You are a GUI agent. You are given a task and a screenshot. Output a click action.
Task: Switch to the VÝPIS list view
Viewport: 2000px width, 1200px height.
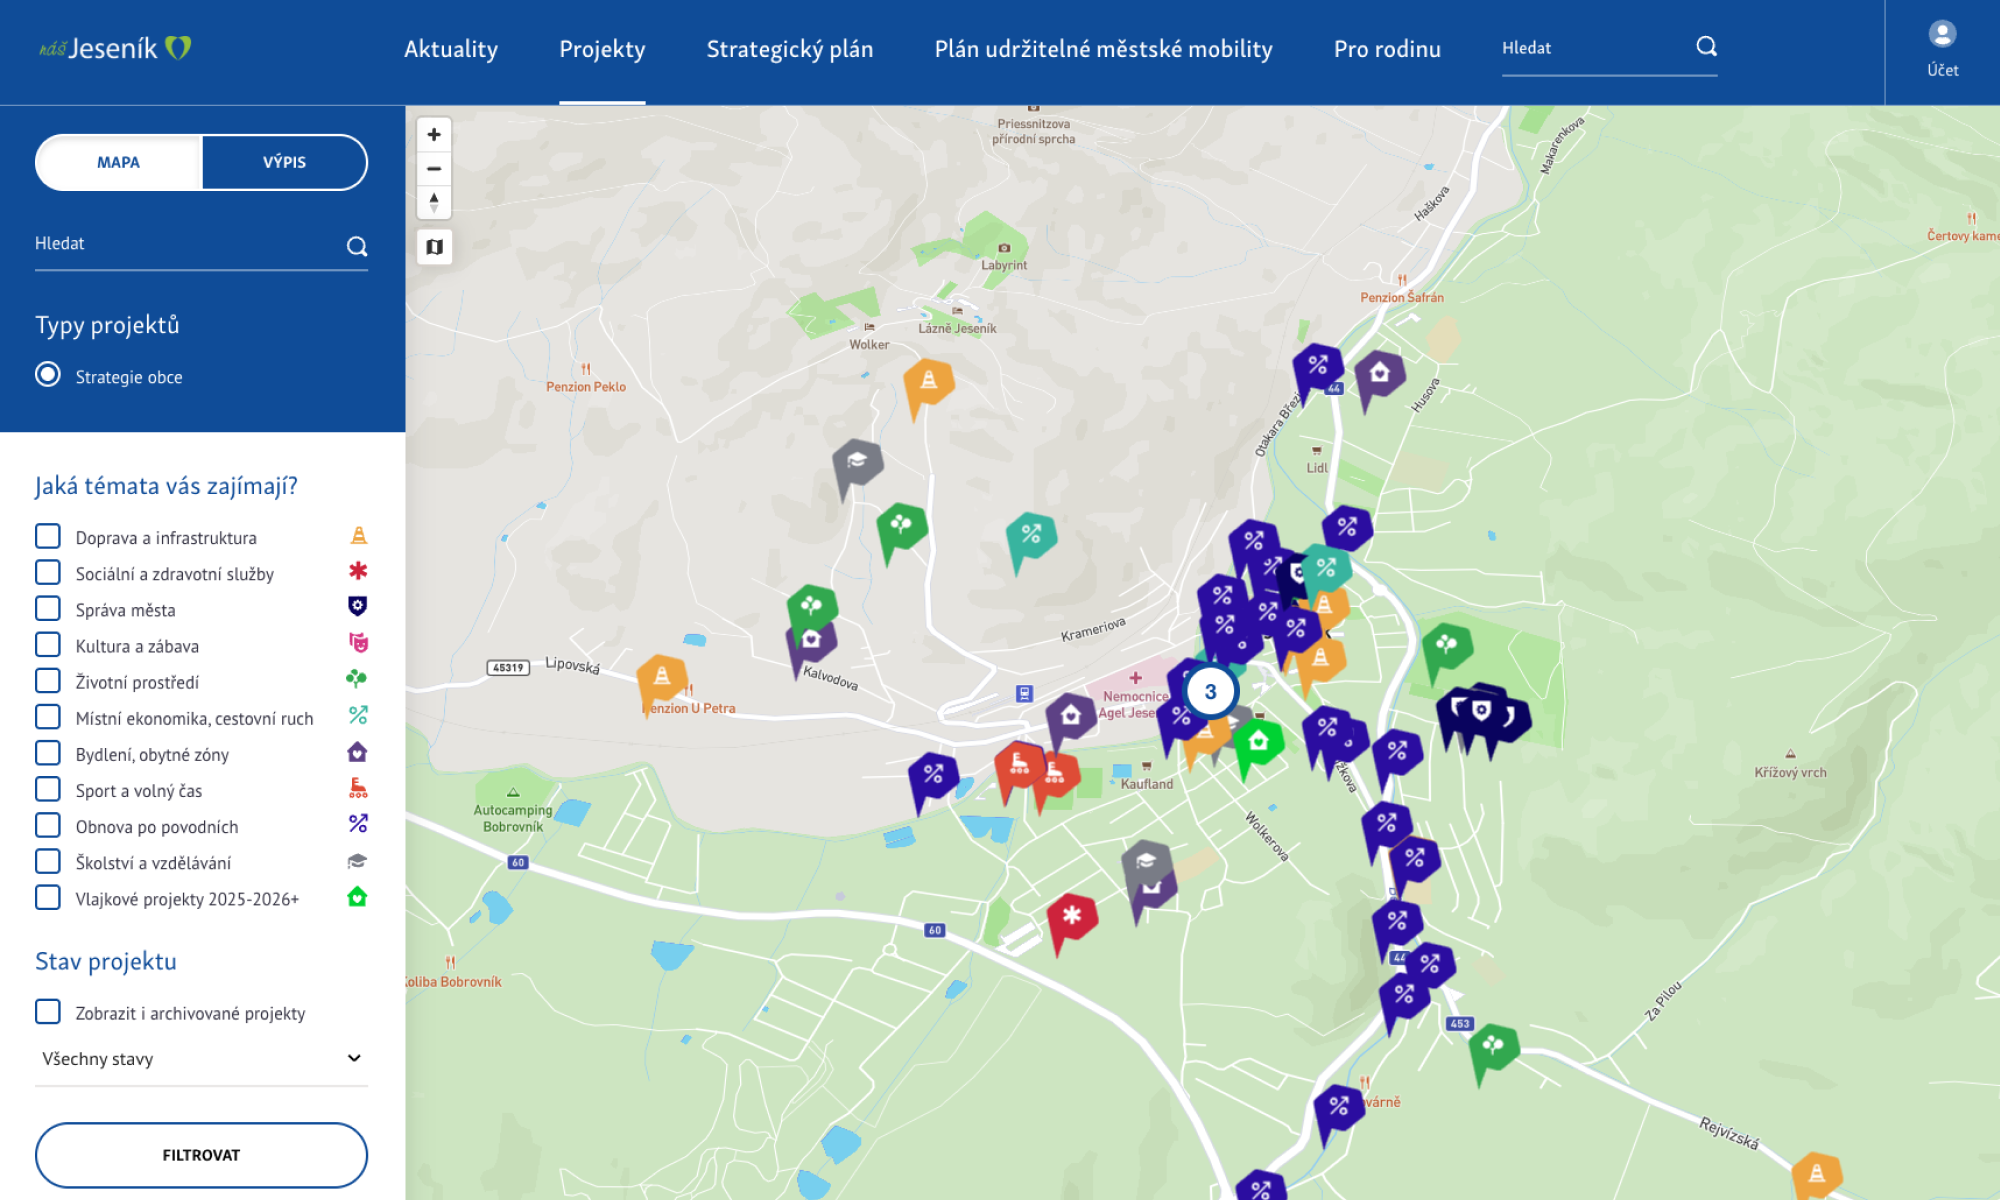[284, 162]
